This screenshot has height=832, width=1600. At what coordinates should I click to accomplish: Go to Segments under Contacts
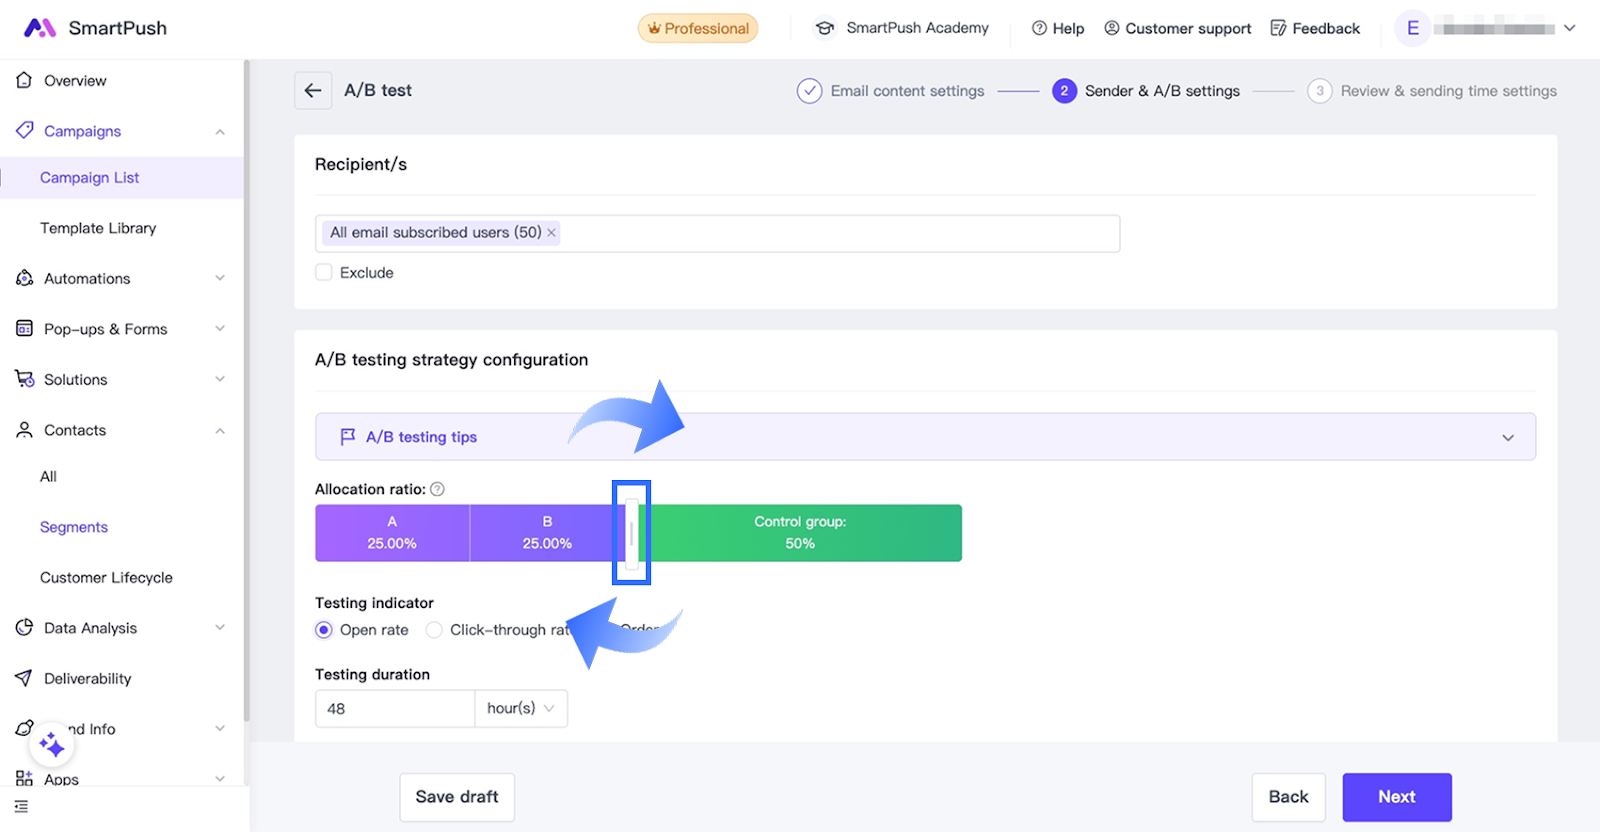click(x=74, y=527)
